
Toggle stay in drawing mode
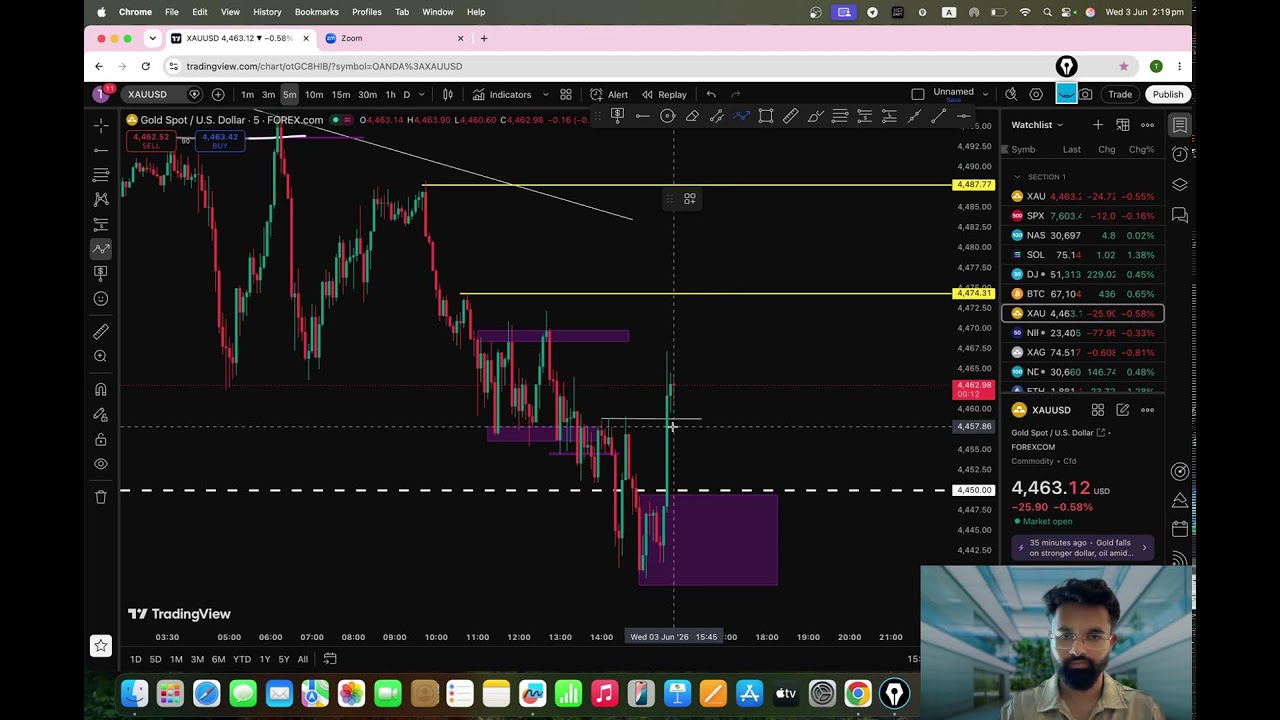click(x=101, y=414)
